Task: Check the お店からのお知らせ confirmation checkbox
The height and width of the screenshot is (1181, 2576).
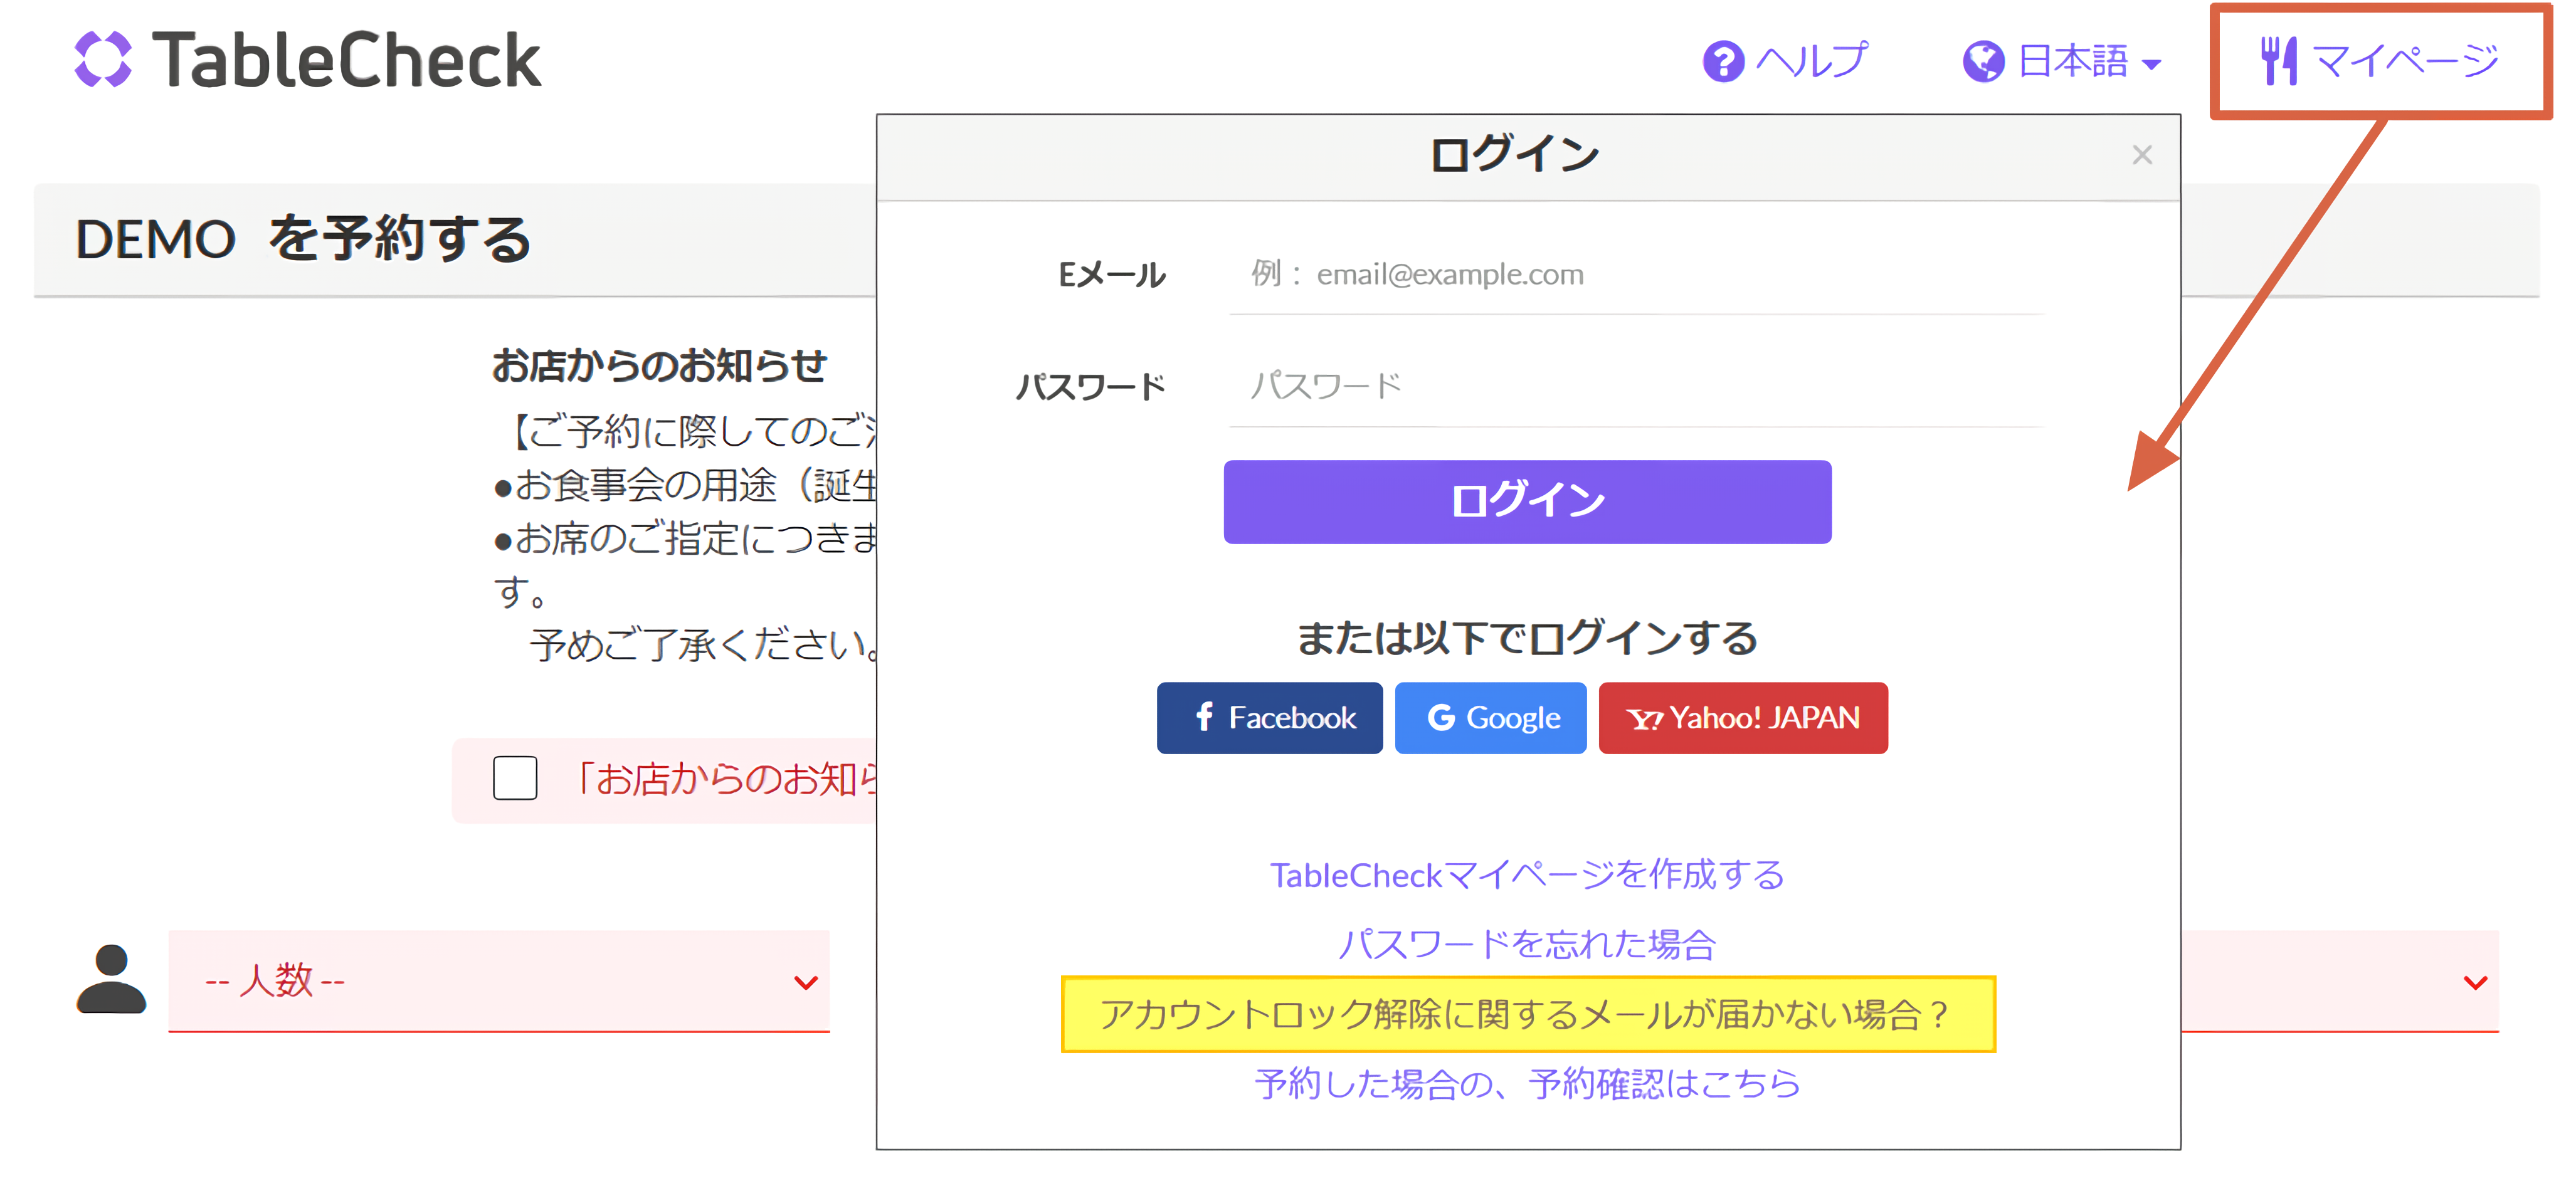Action: 515,778
